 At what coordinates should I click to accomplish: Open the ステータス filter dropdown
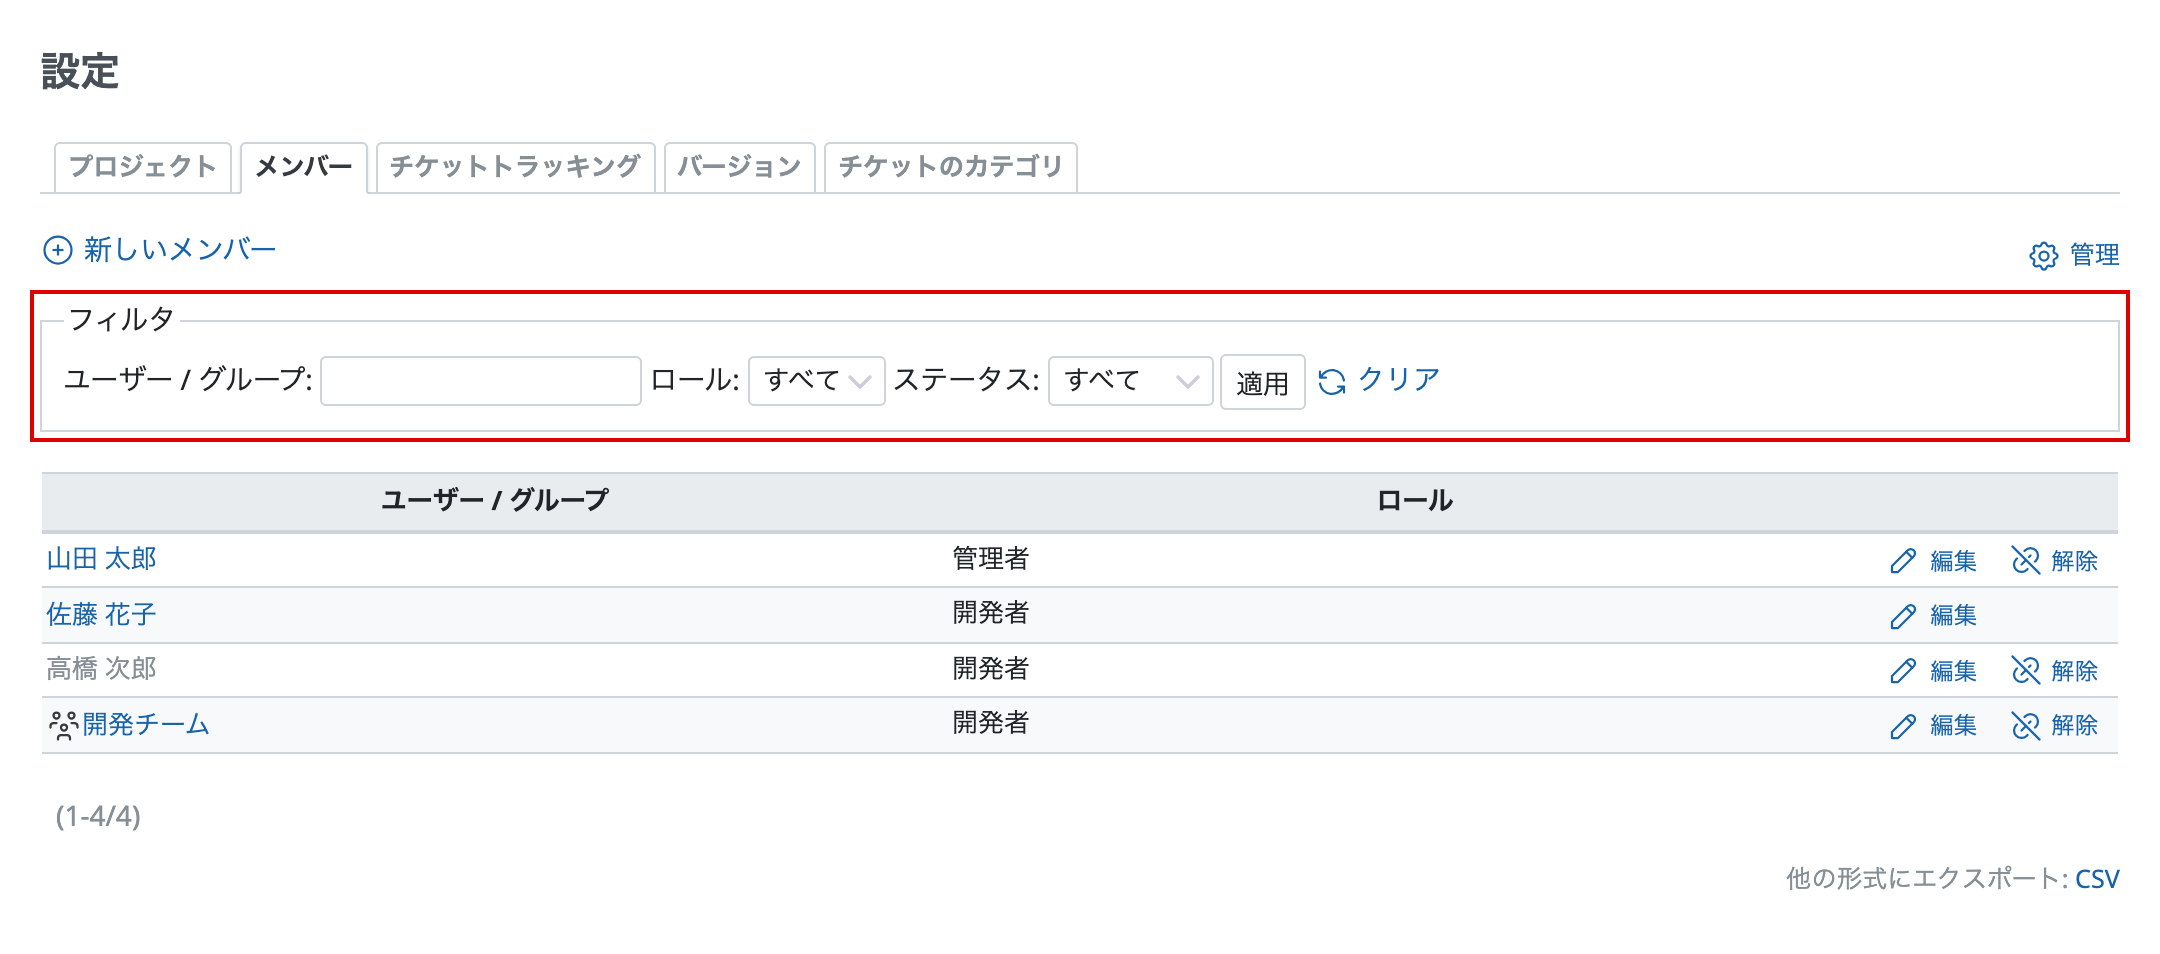[1130, 381]
